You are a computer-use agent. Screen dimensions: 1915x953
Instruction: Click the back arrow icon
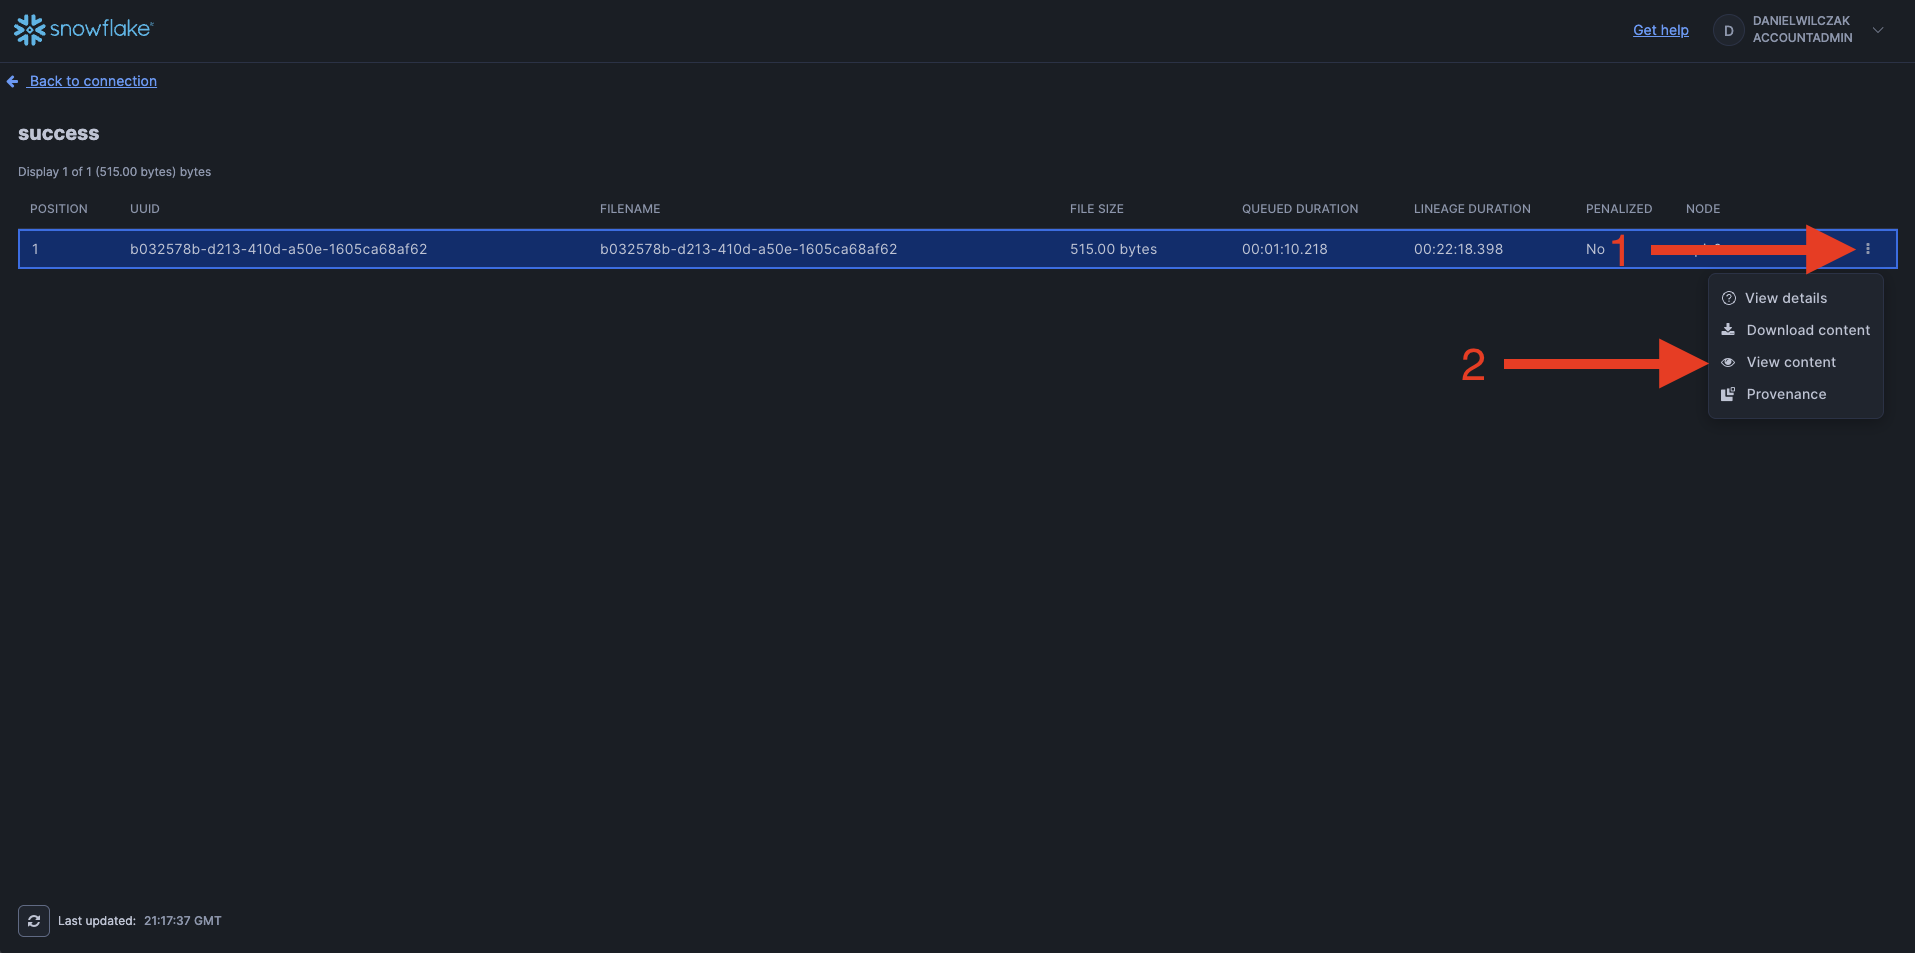pyautogui.click(x=12, y=82)
